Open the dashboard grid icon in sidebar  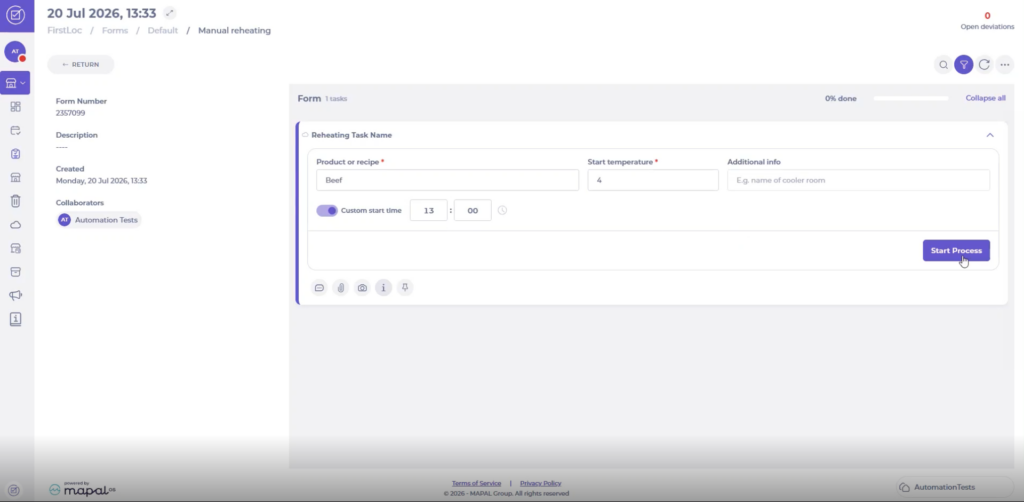16,106
